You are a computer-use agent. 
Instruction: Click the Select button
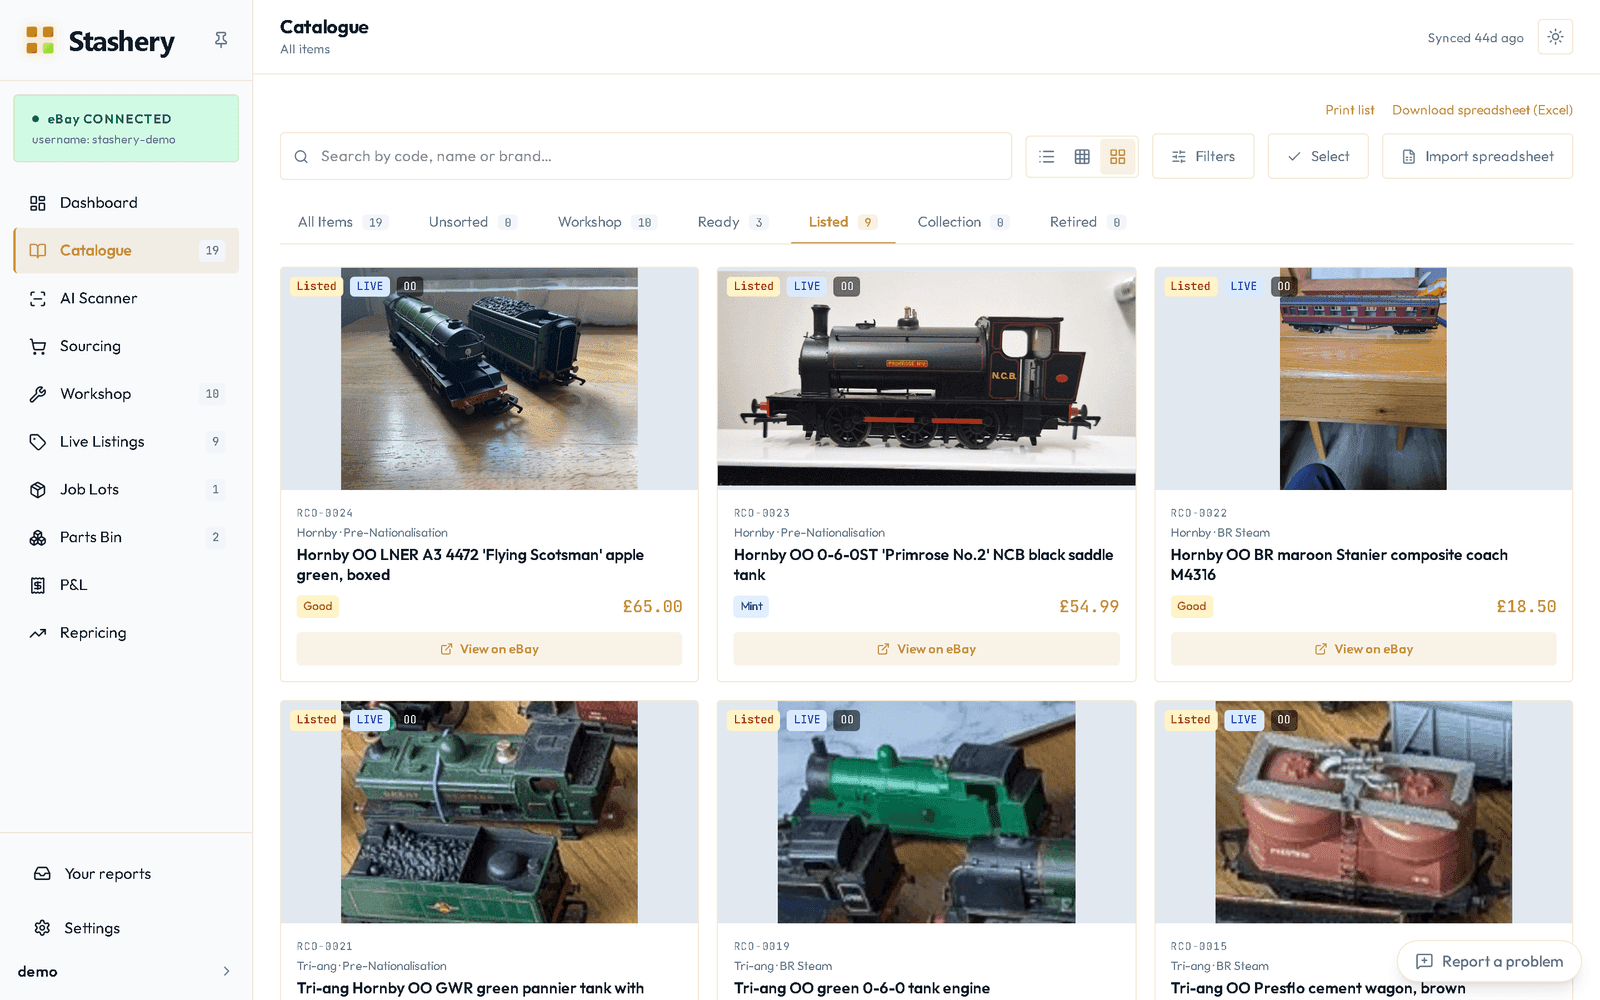pyautogui.click(x=1318, y=157)
